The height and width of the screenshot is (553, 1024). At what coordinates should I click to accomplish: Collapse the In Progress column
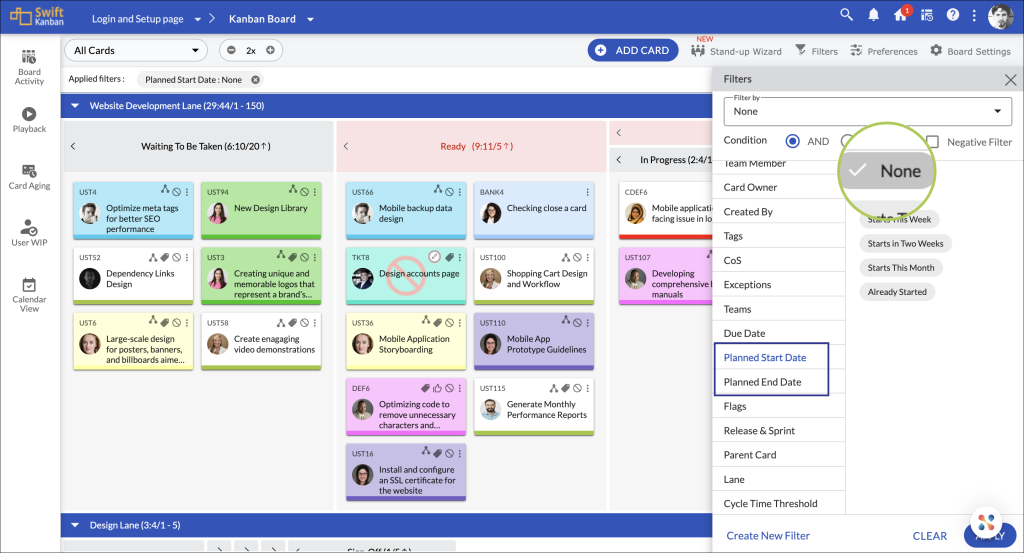pyautogui.click(x=619, y=159)
